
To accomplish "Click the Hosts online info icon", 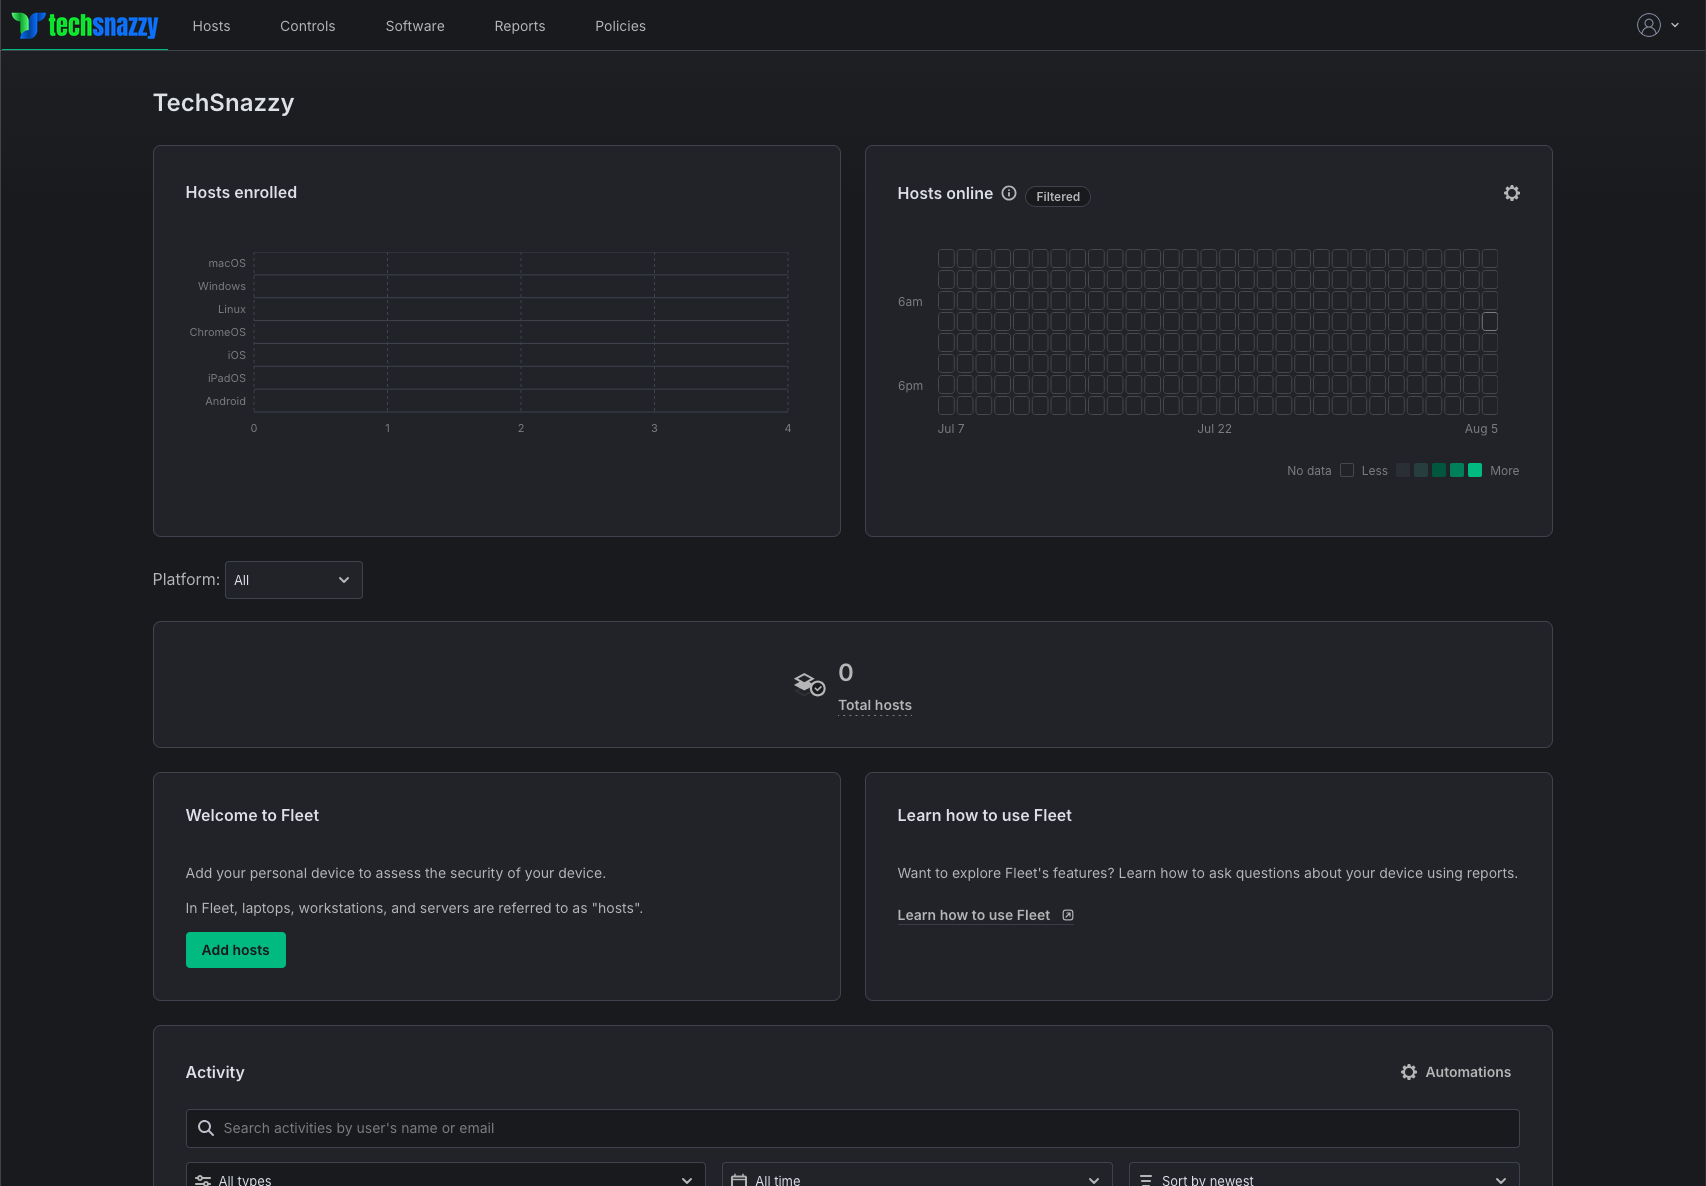I will click(1009, 193).
